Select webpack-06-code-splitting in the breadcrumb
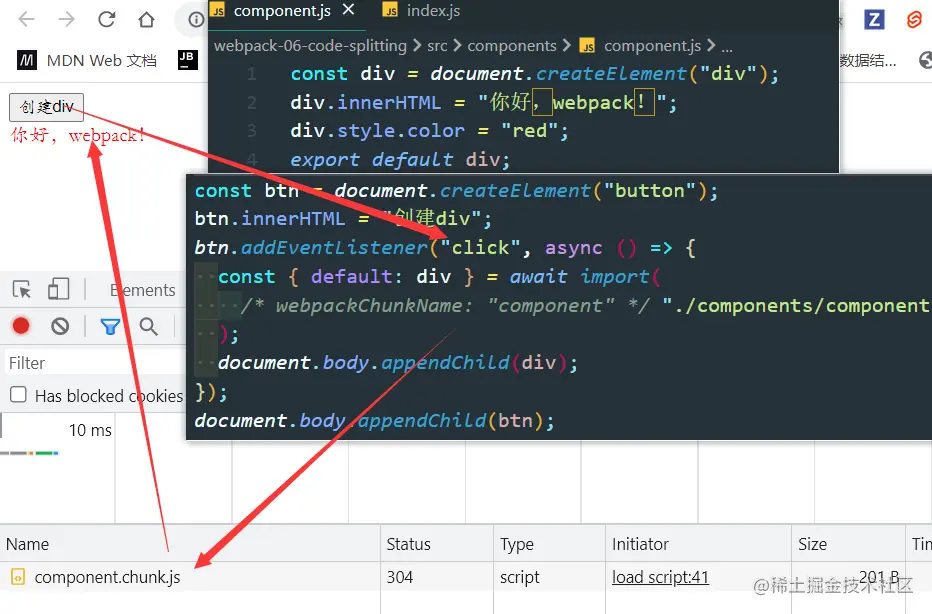Image resolution: width=932 pixels, height=614 pixels. [x=310, y=46]
